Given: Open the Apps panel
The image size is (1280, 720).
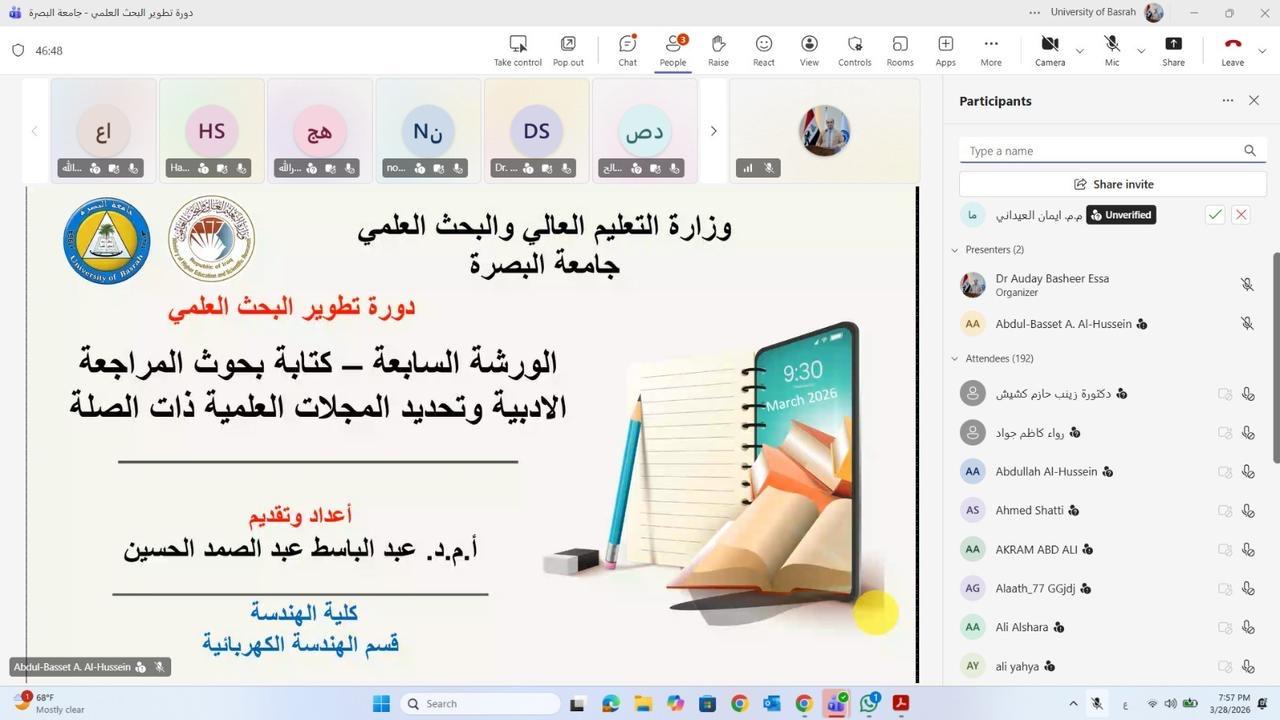Looking at the screenshot, I should 945,50.
